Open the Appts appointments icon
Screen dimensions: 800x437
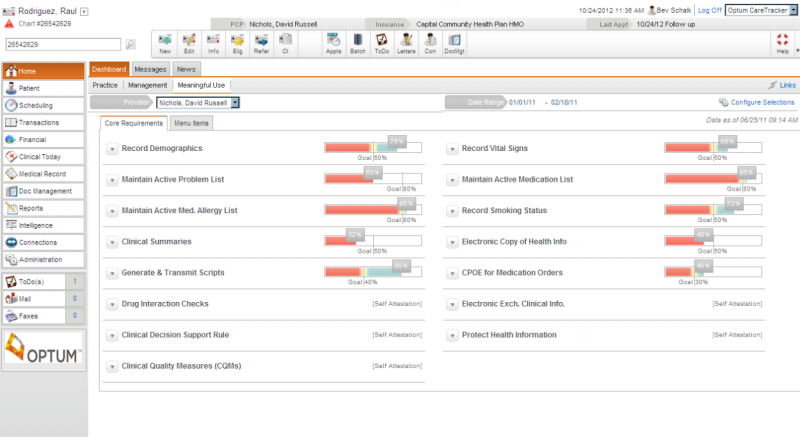pyautogui.click(x=333, y=43)
